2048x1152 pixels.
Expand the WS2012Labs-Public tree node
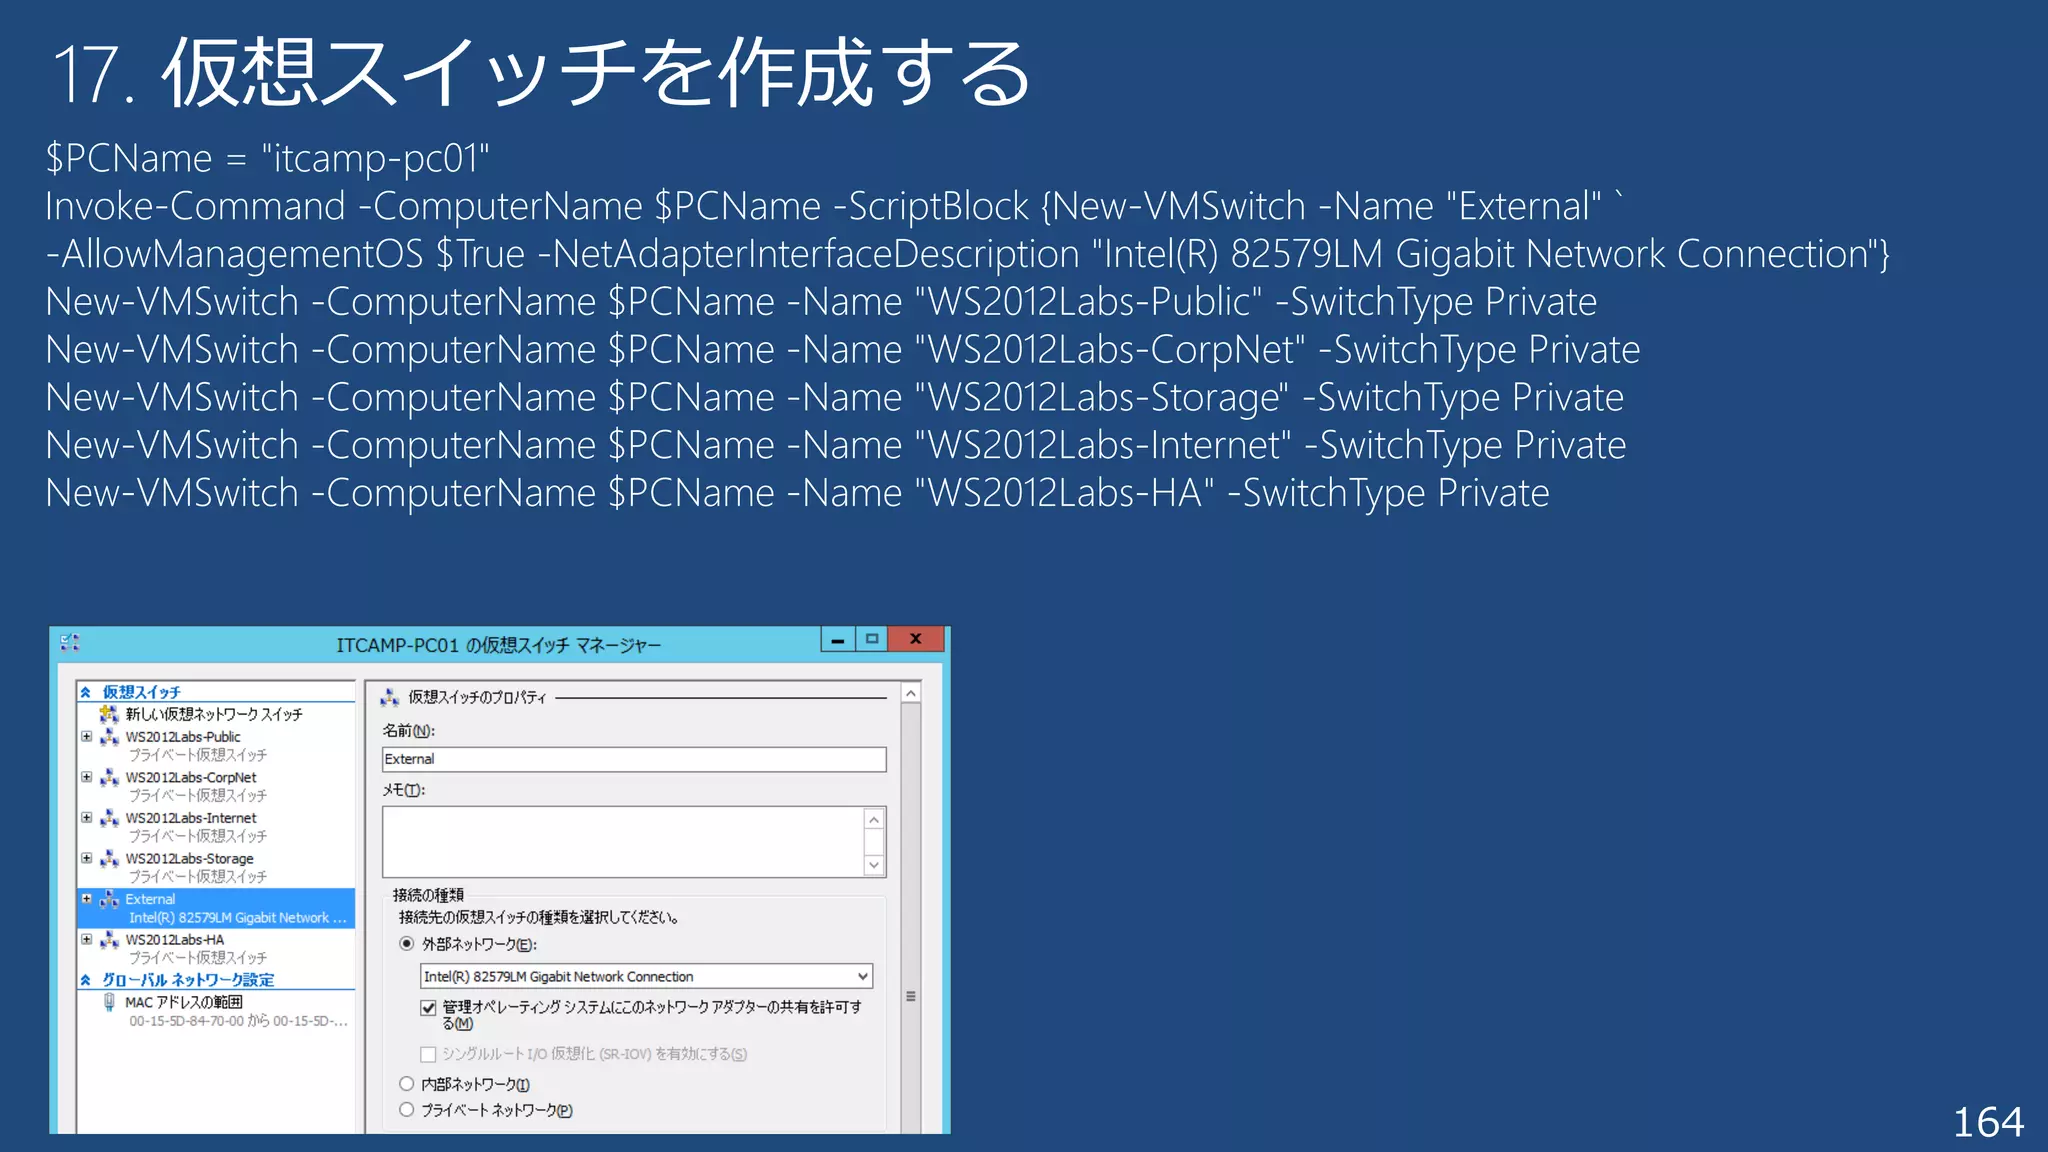click(x=87, y=737)
